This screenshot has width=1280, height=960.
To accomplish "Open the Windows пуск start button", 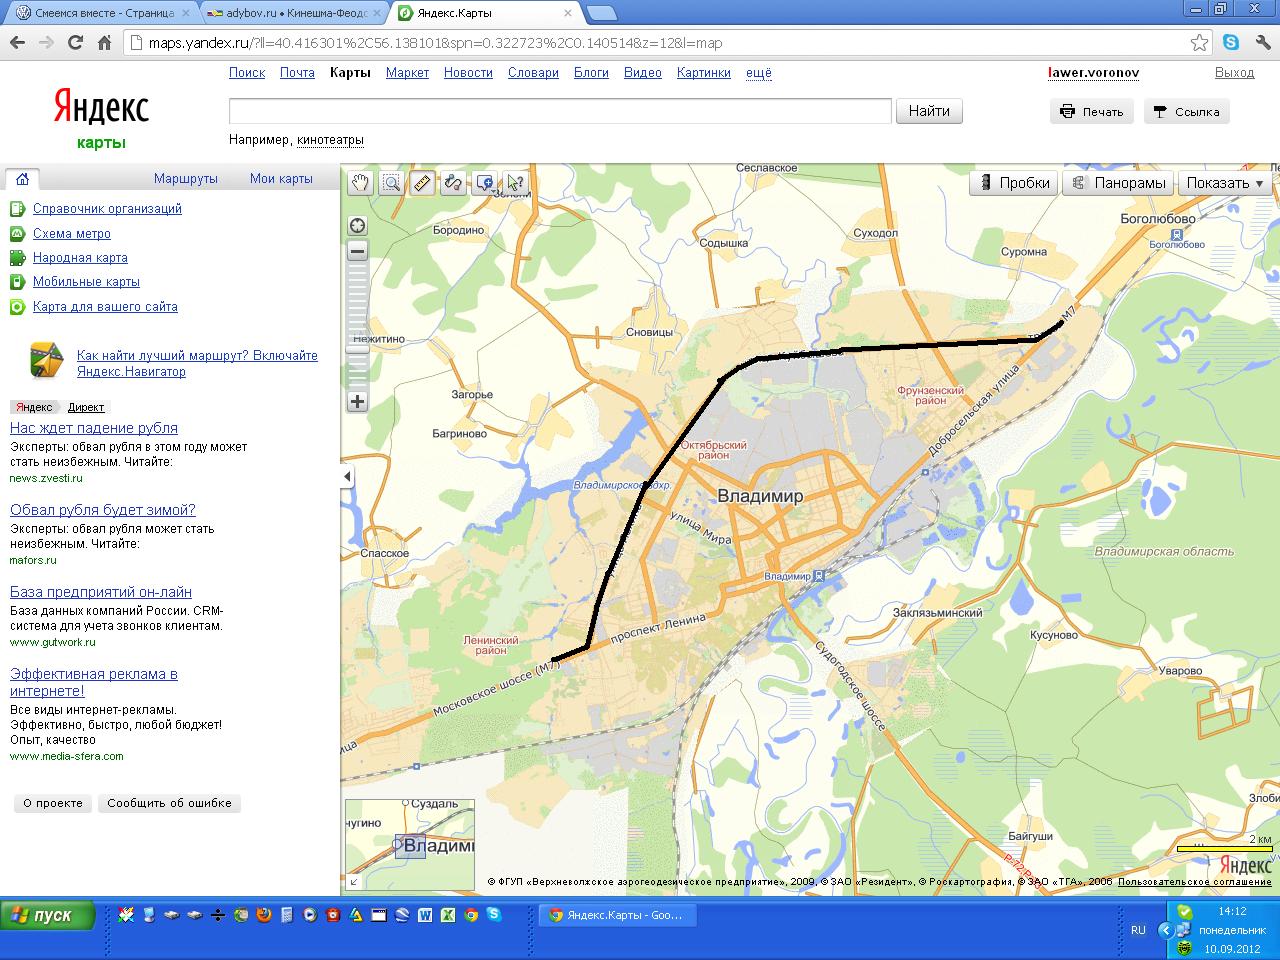I will [x=48, y=915].
